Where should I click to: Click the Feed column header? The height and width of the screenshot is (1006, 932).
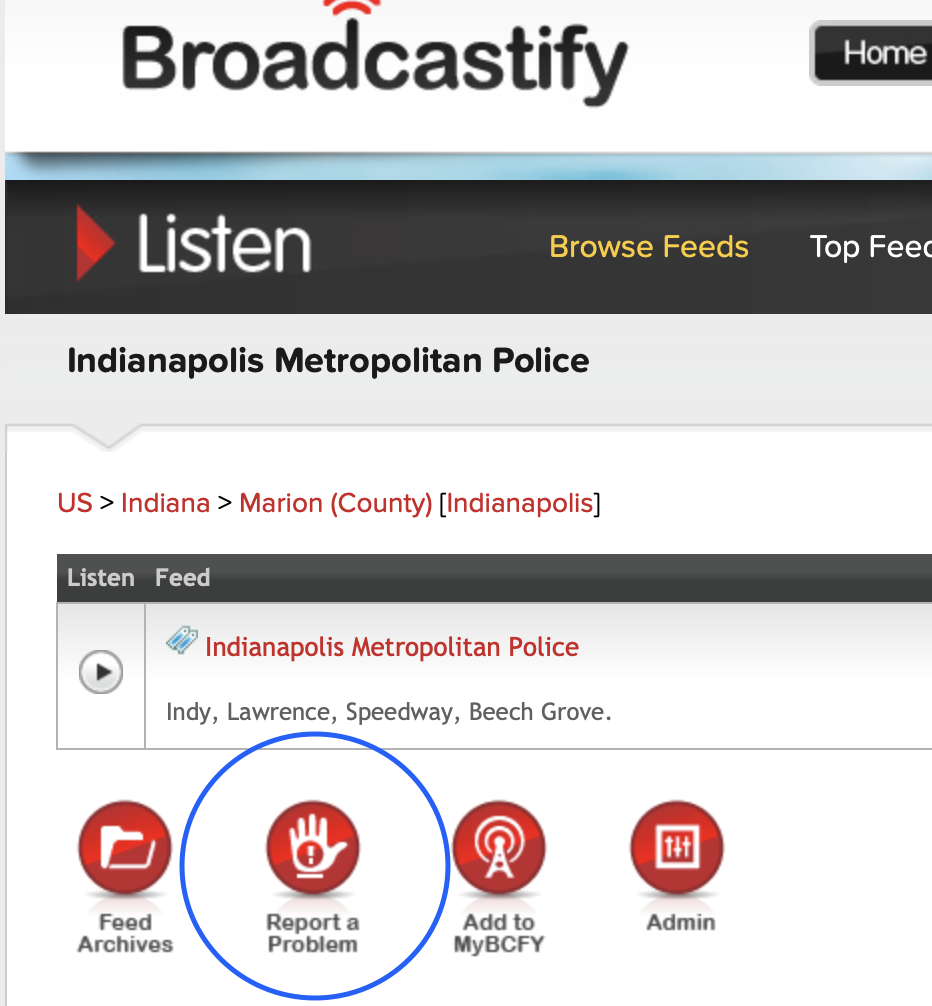[182, 578]
